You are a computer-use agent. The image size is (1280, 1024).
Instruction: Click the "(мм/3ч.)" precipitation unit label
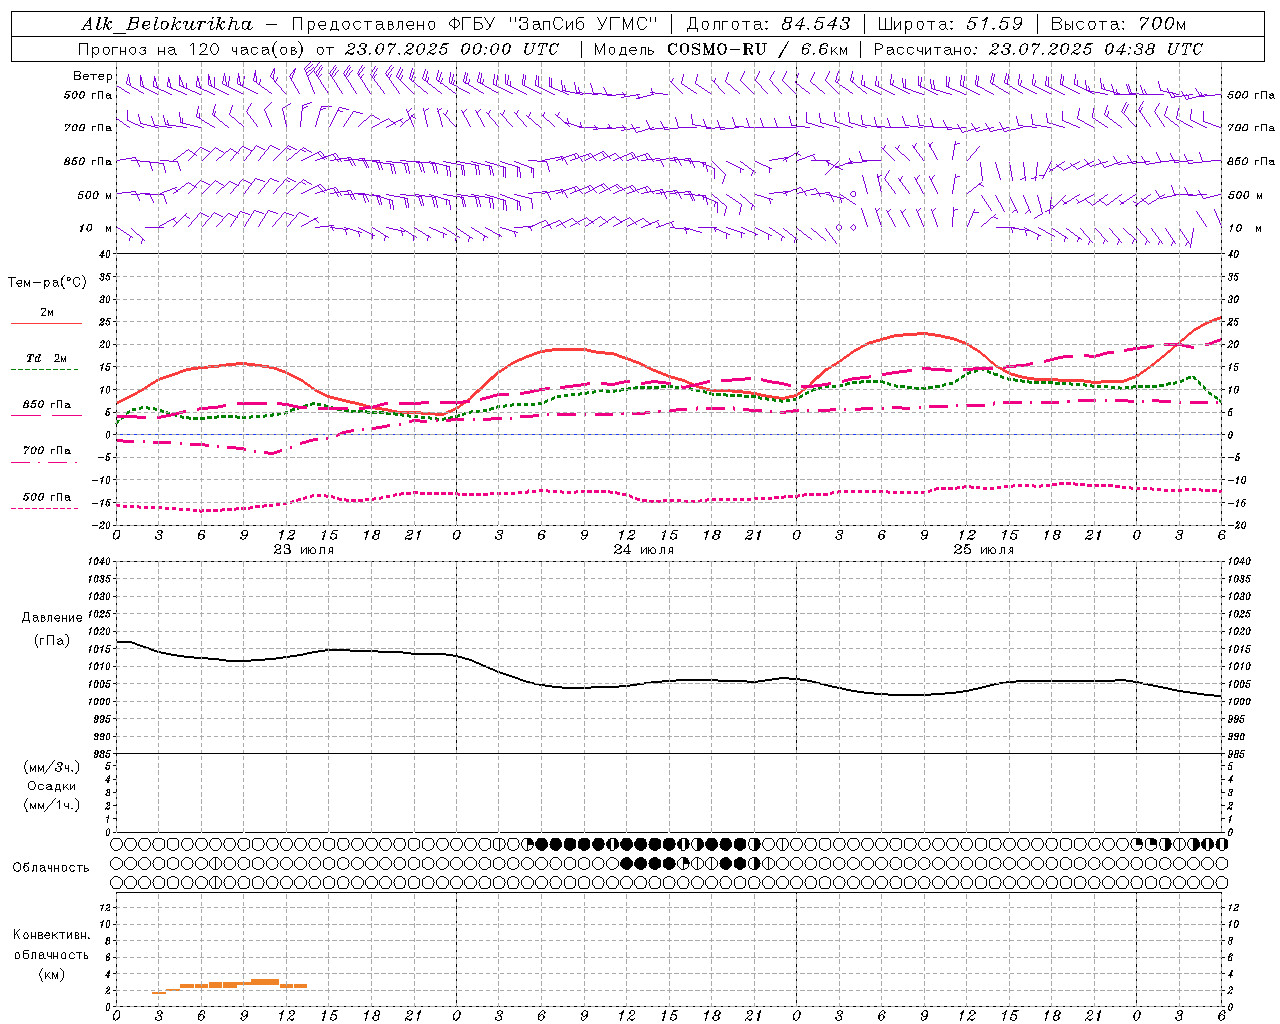point(52,767)
